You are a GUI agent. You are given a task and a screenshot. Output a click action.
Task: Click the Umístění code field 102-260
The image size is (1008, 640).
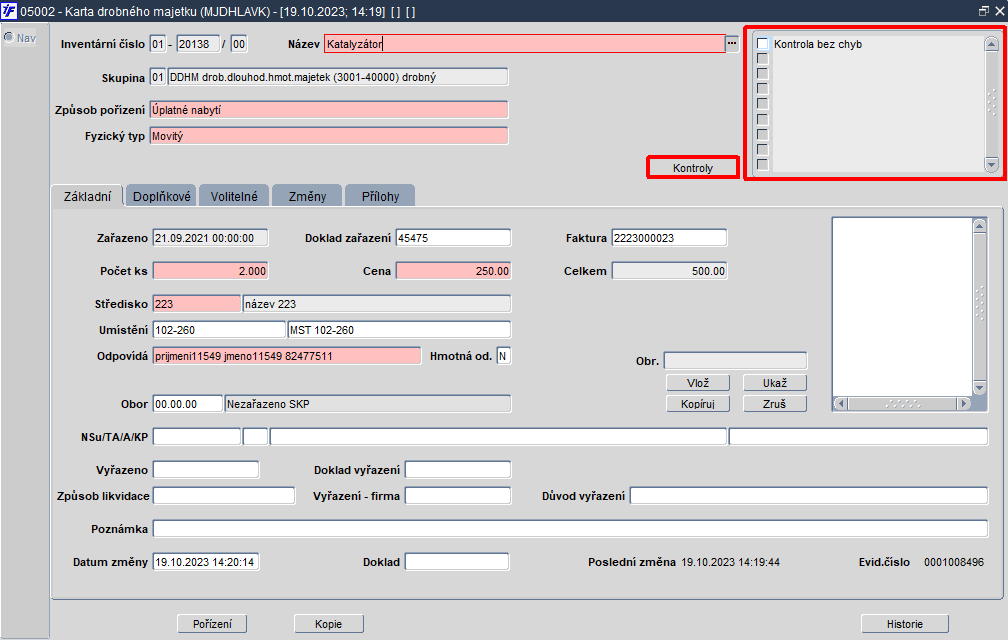219,330
